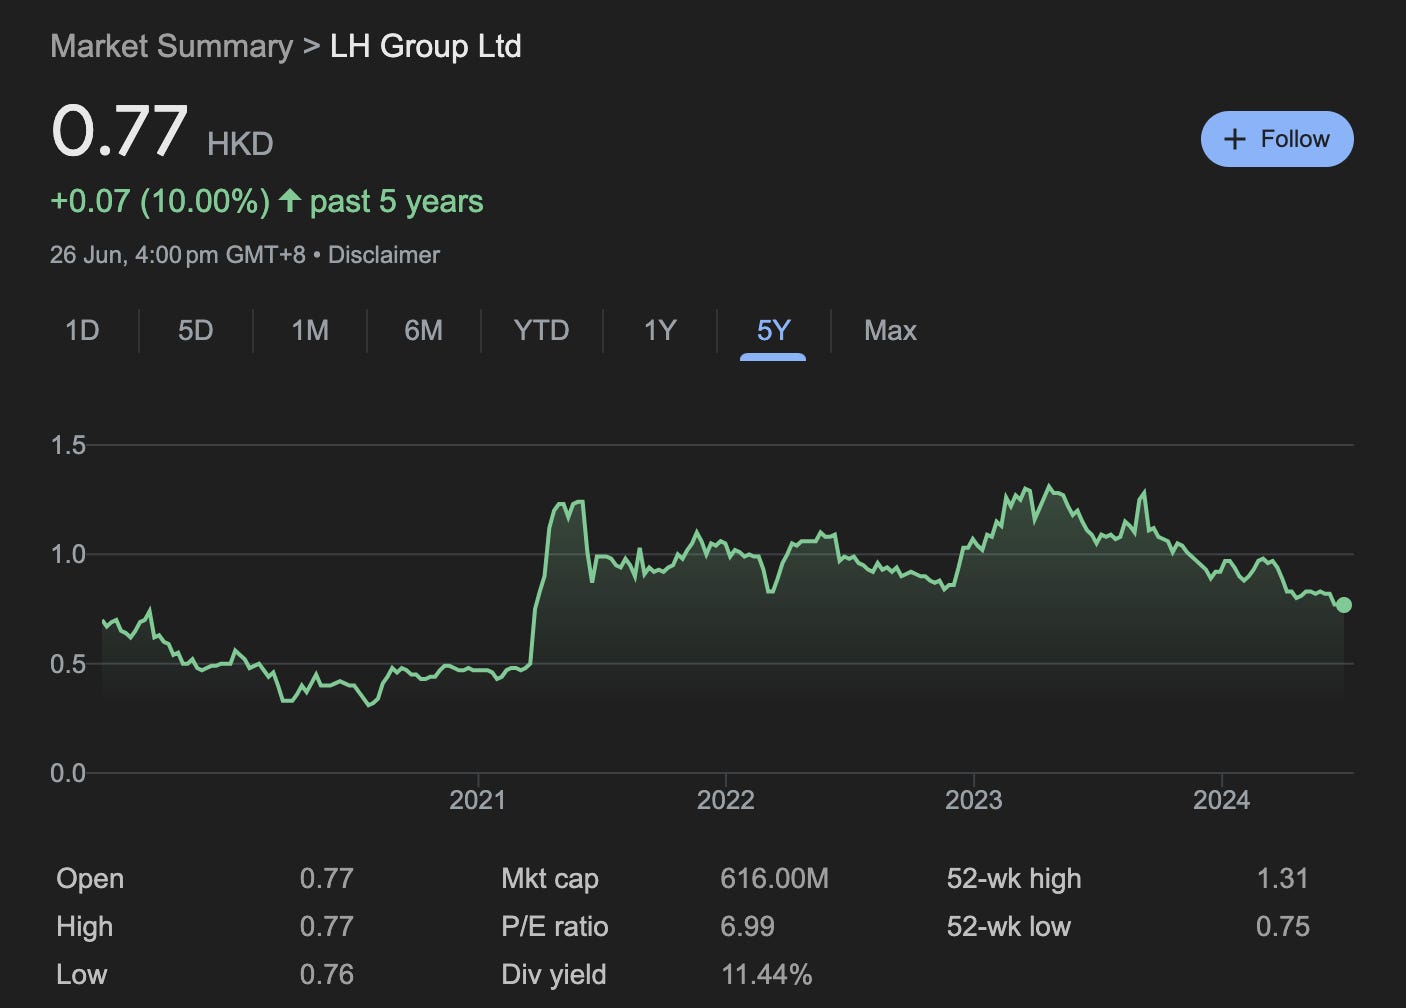Click the 52-wk high label
The image size is (1406, 1008).
[1014, 879]
